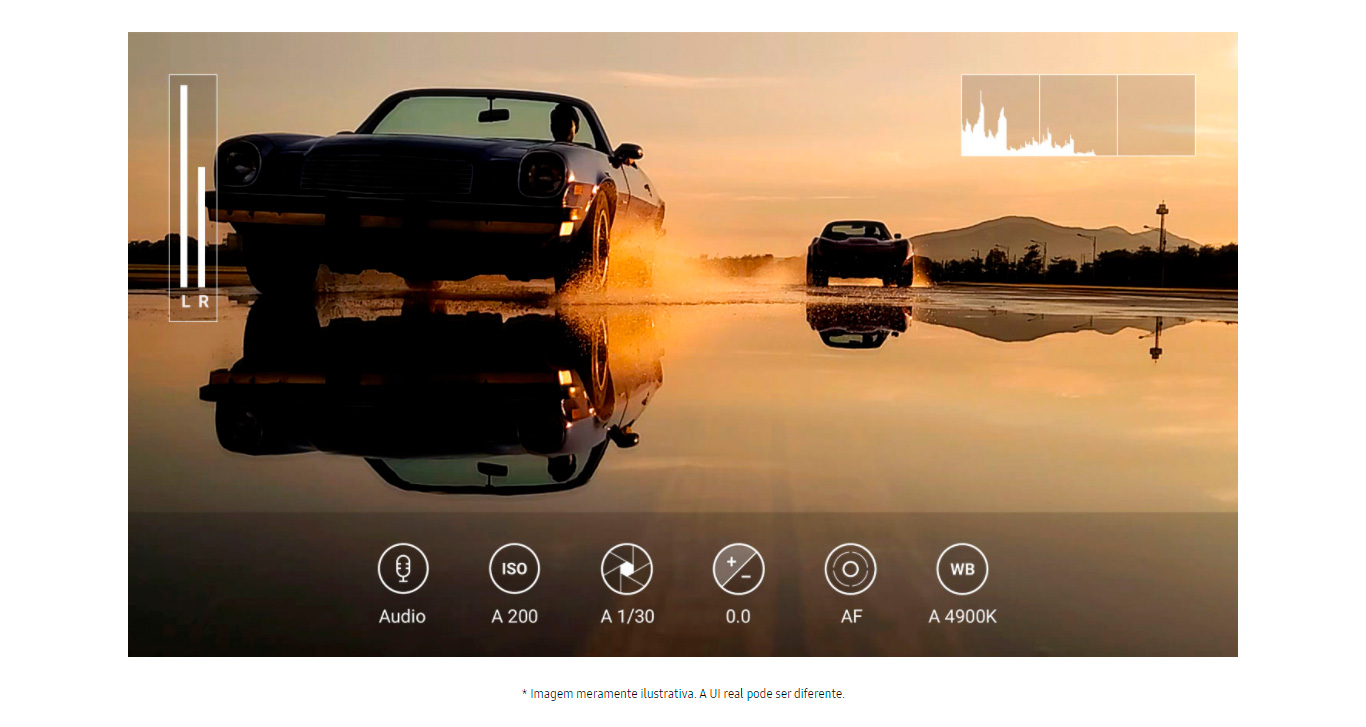Click the 'A 1/30' shutter value
This screenshot has width=1366, height=727.
point(627,616)
